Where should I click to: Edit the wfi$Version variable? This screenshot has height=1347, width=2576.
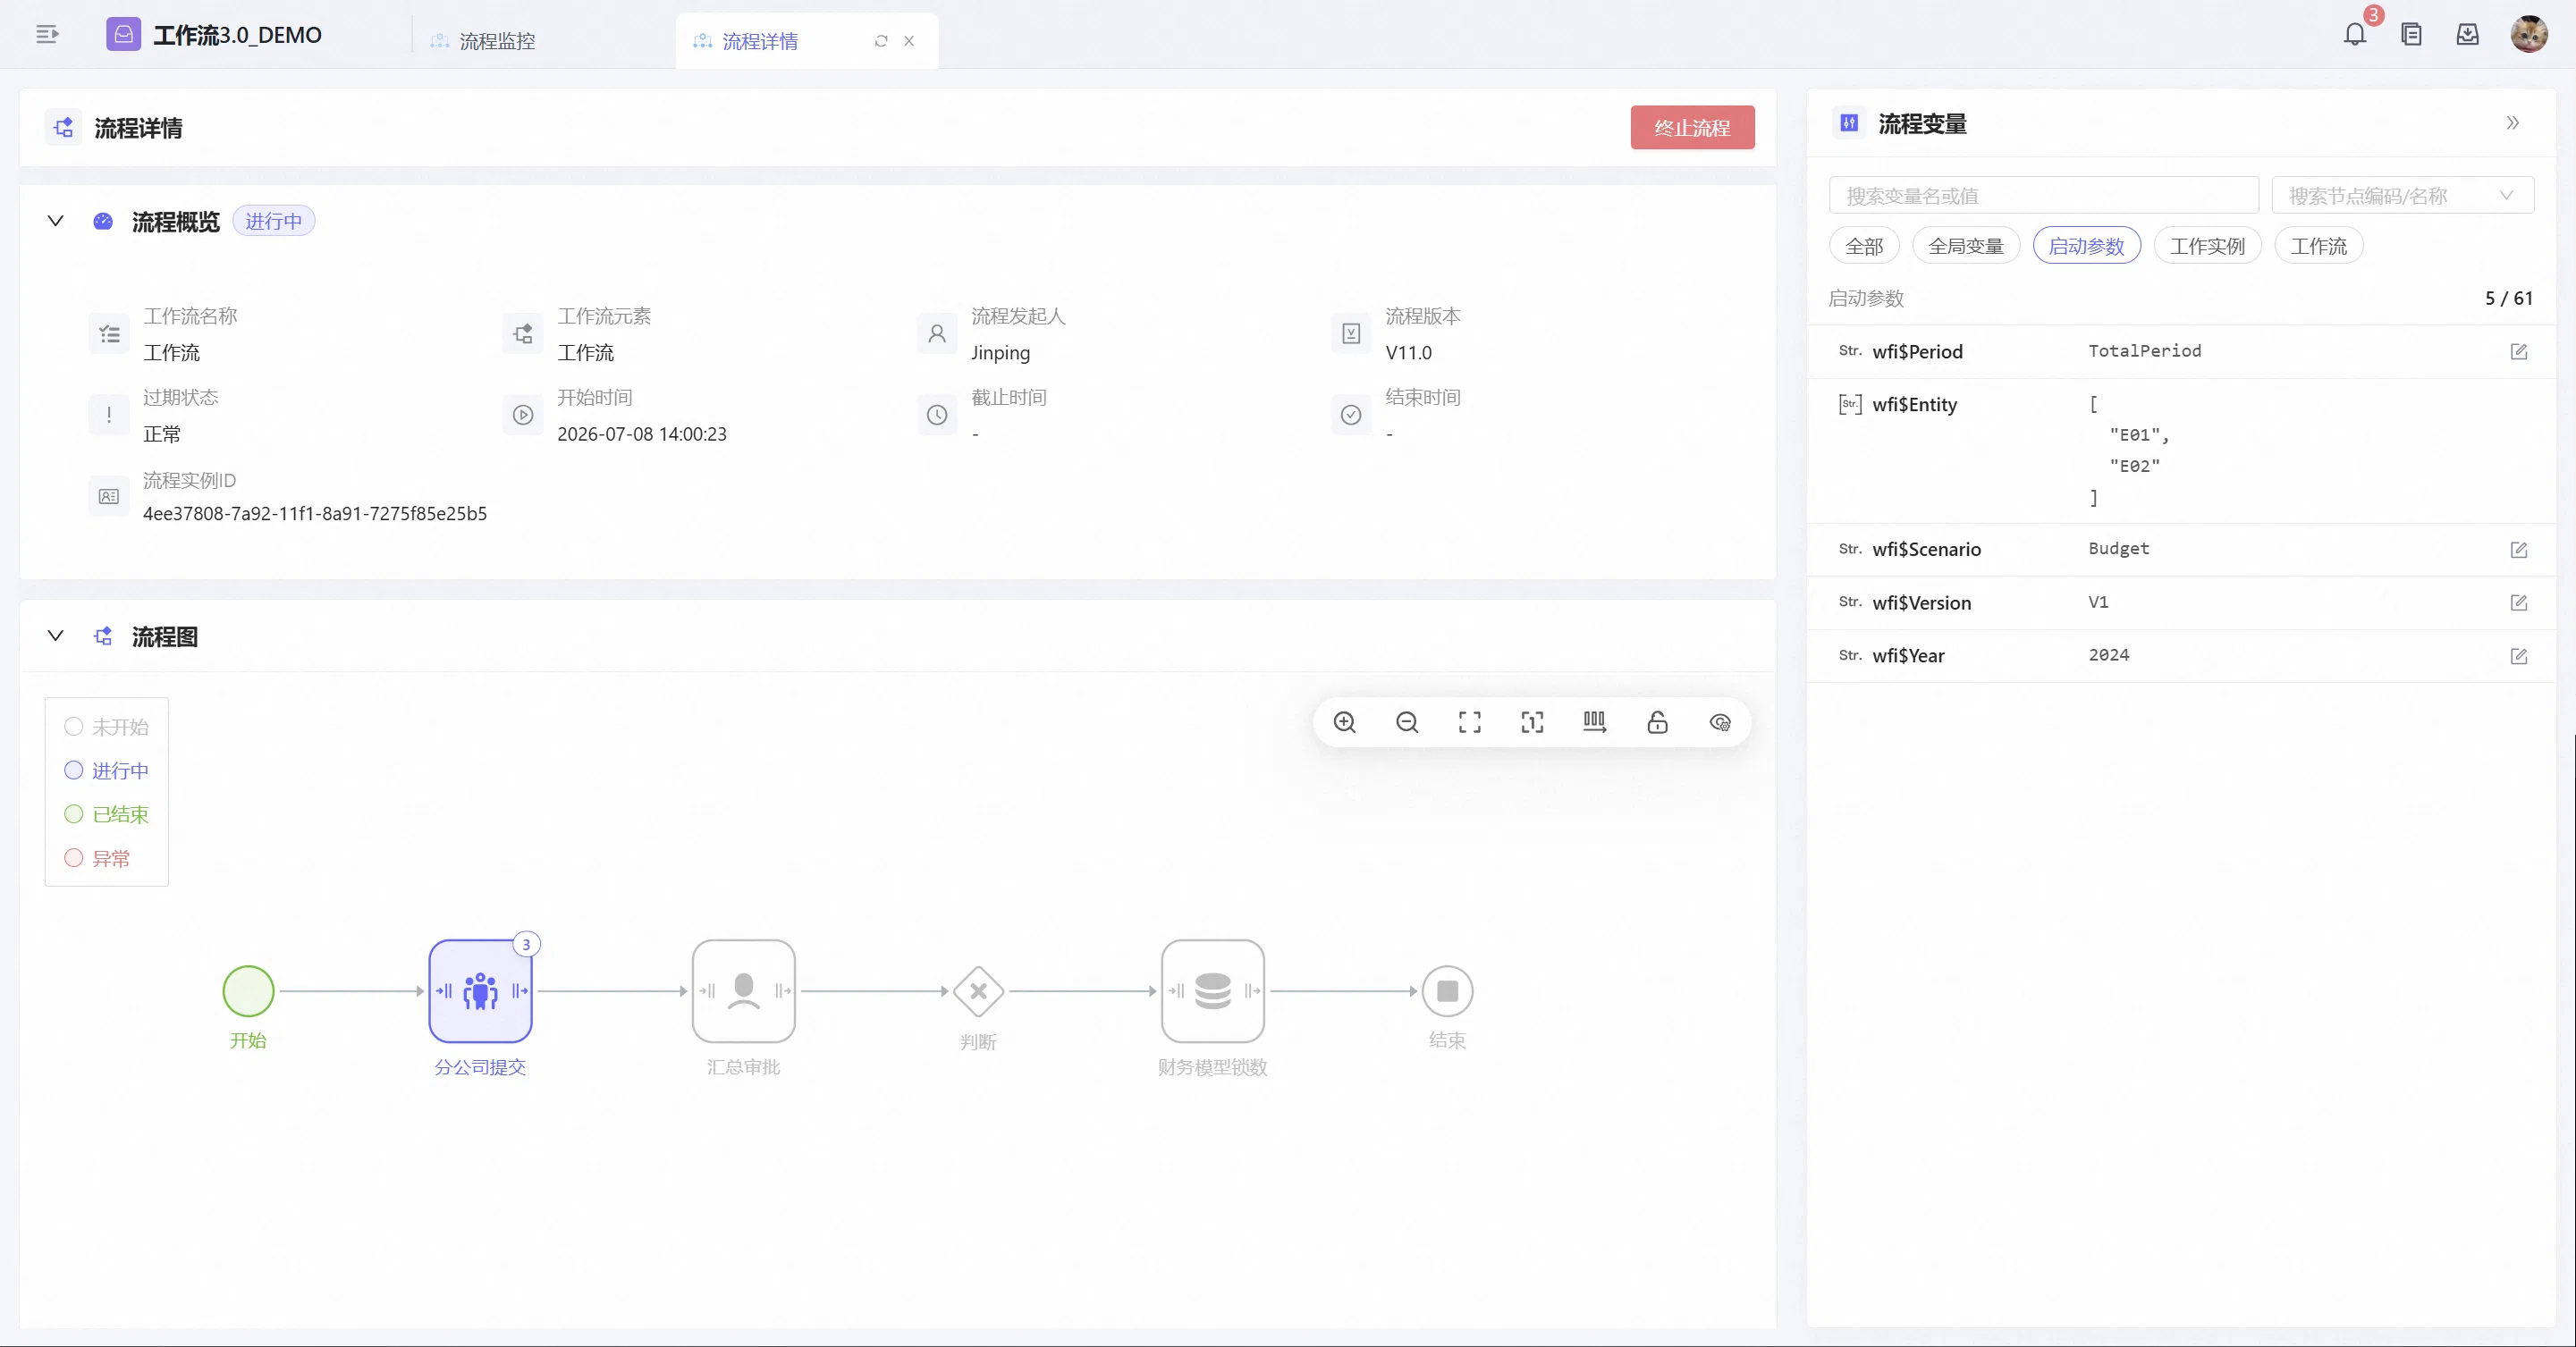(x=2519, y=603)
